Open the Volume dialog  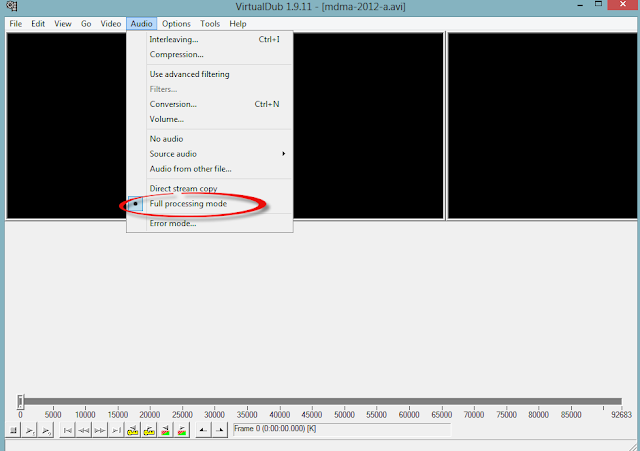pos(210,119)
